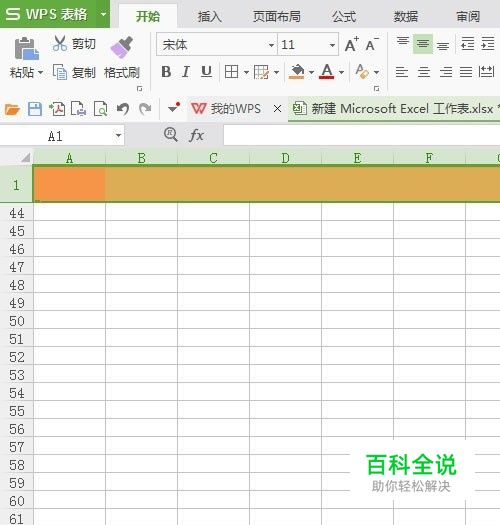Click the fx insert function icon
500x525 pixels.
point(197,135)
